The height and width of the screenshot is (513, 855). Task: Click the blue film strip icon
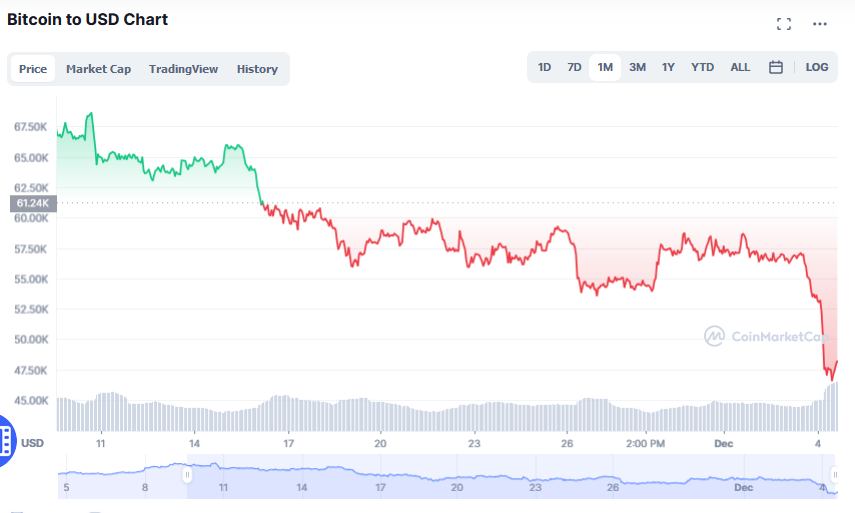(7, 440)
